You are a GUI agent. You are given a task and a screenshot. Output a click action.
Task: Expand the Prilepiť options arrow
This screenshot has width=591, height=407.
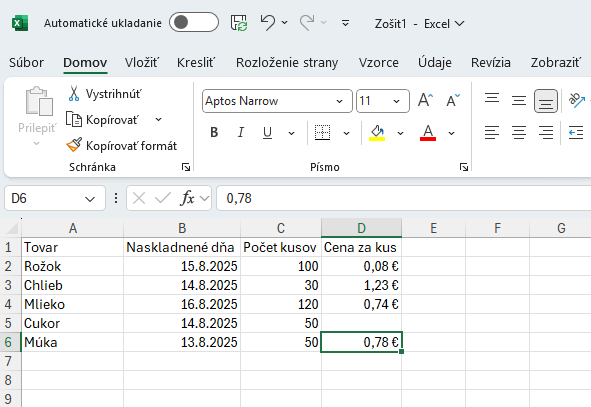point(37,143)
